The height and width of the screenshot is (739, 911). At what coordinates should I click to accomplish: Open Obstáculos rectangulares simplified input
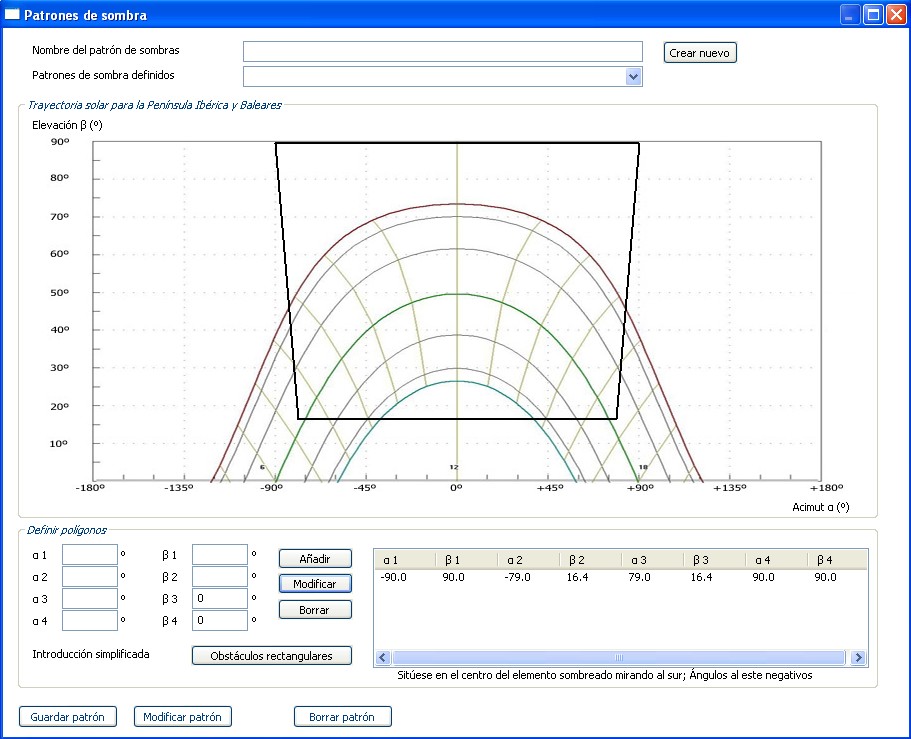272,656
